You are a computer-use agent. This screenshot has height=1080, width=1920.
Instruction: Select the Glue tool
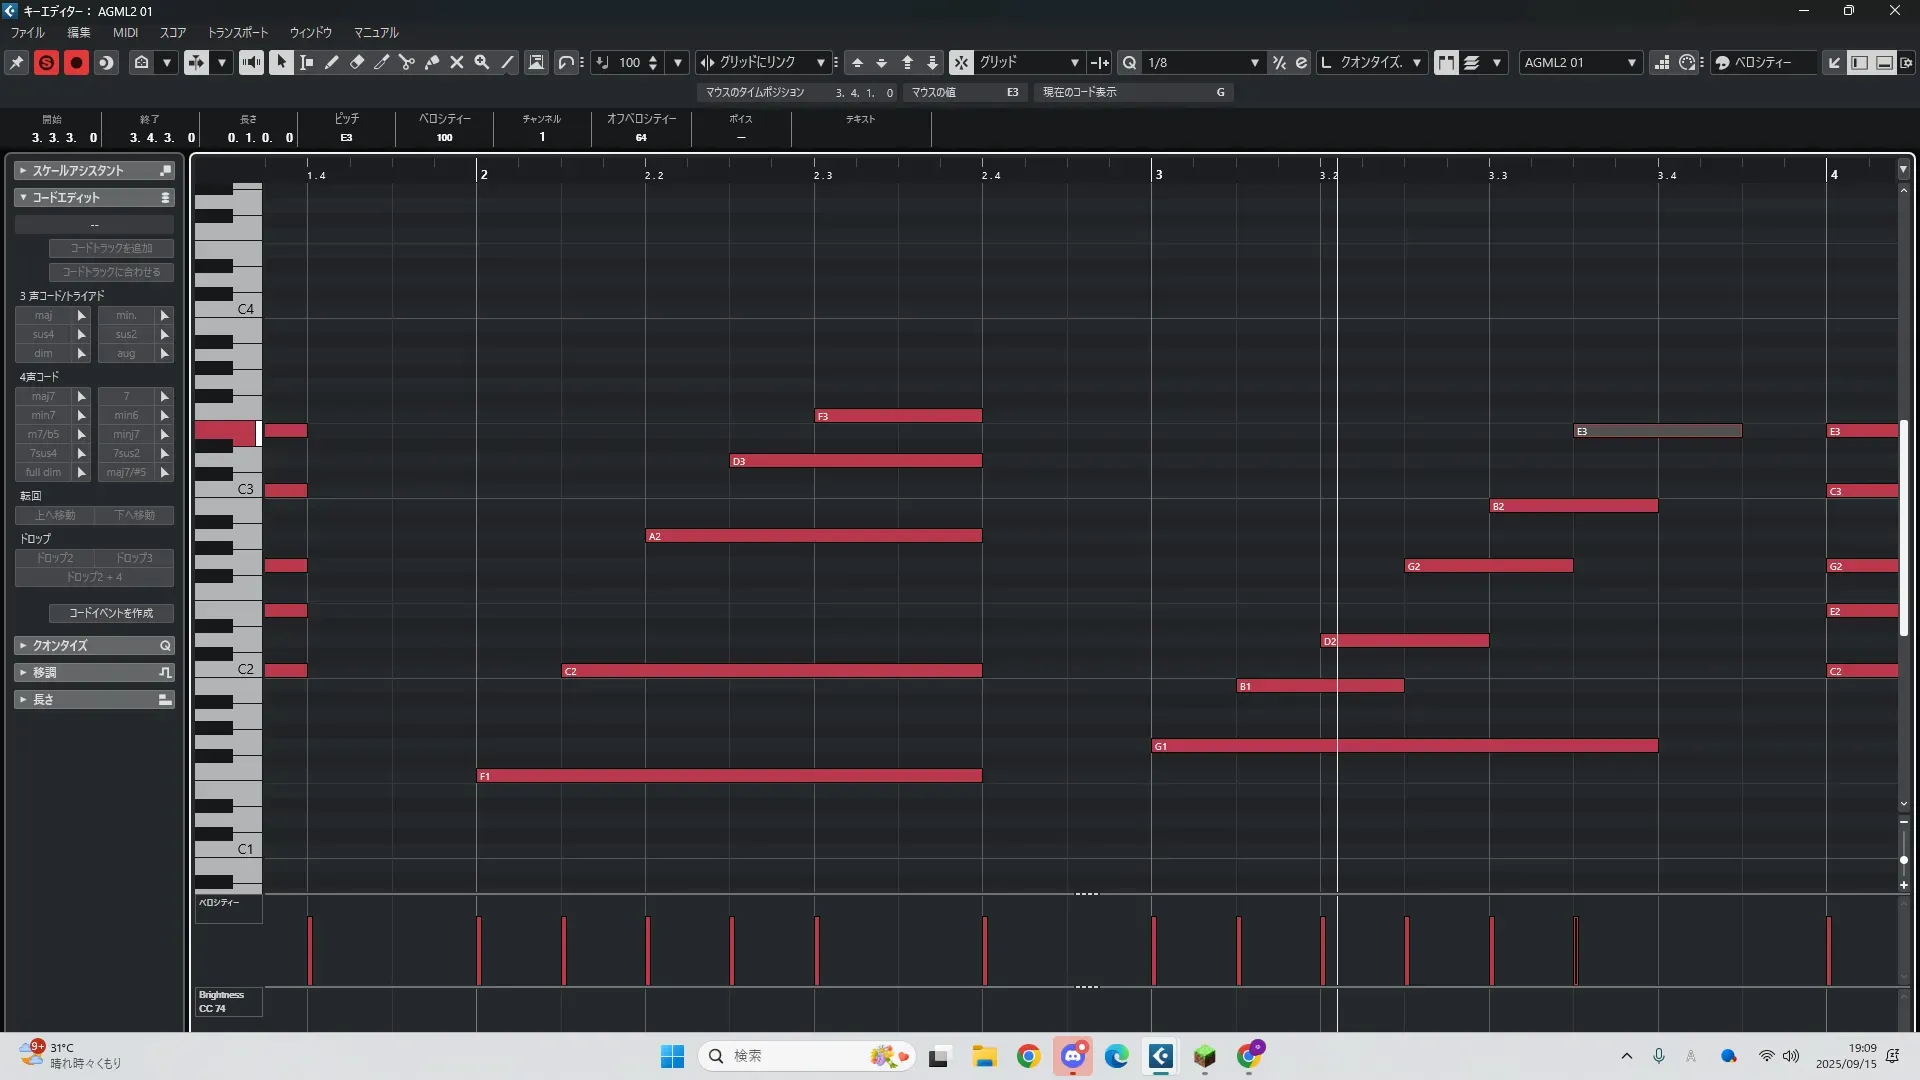(x=432, y=62)
